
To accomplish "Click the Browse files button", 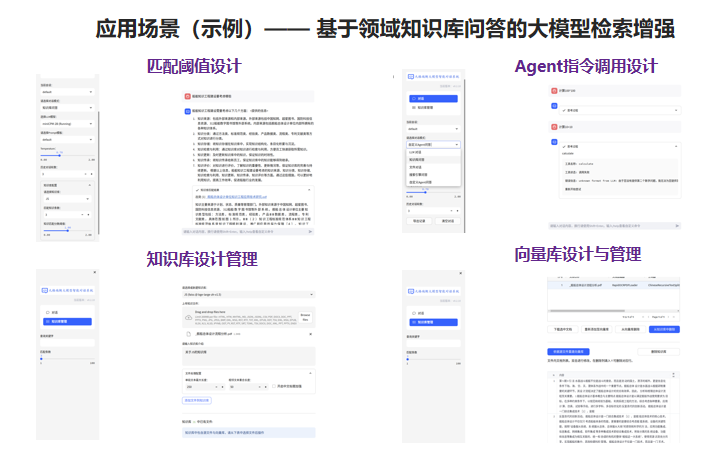I will [306, 317].
